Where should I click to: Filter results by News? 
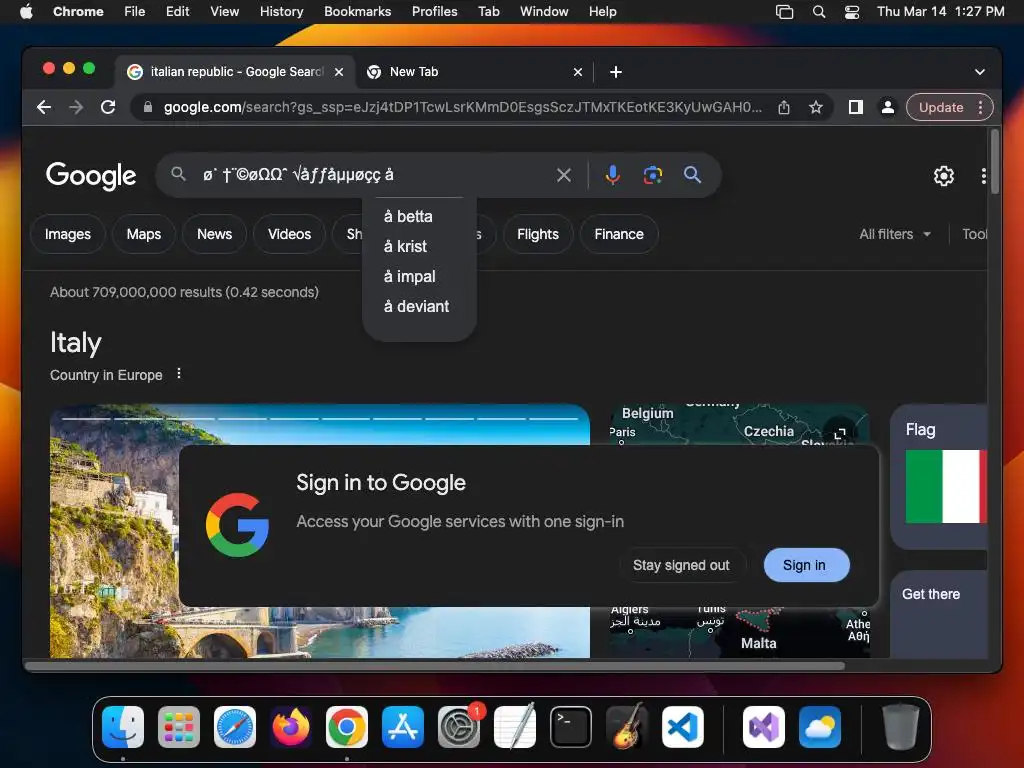click(x=214, y=234)
